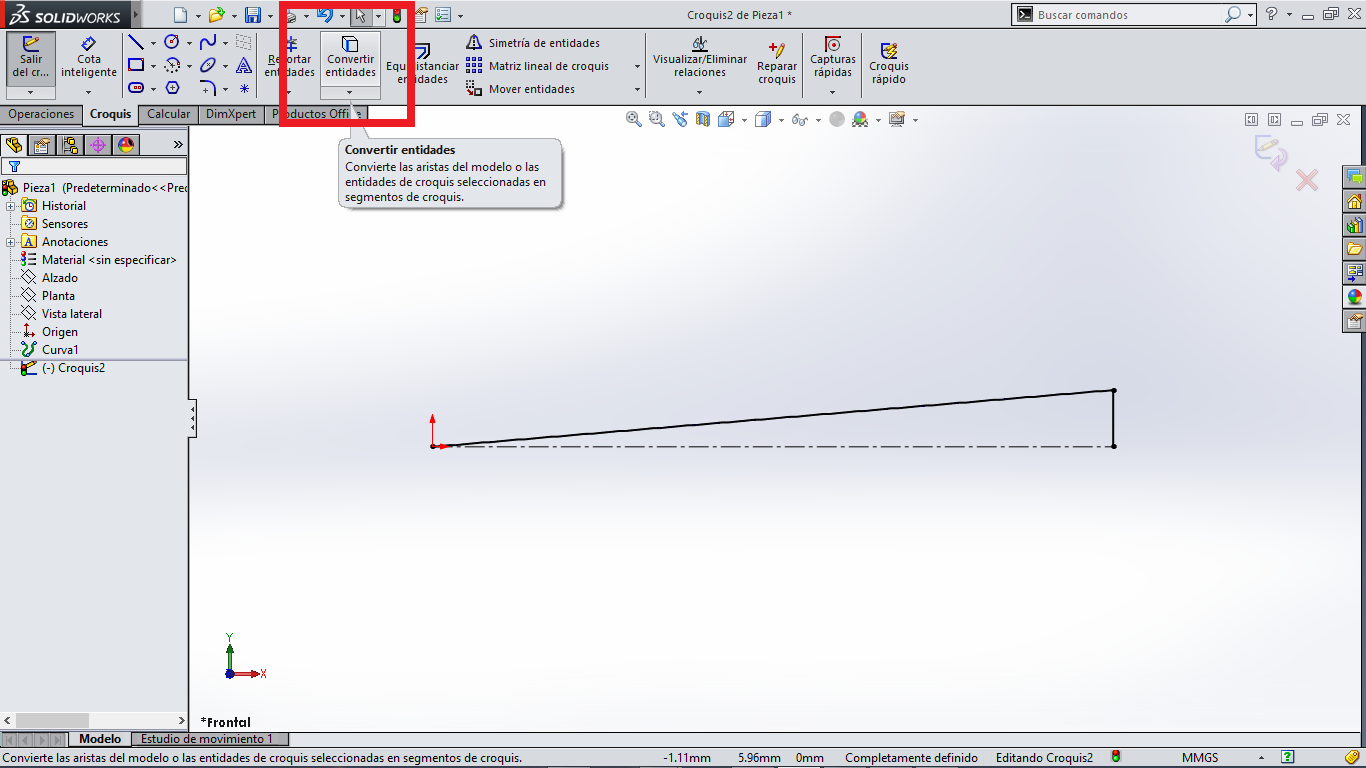Open the FeatureManager design tree tab
This screenshot has width=1366, height=768.
click(x=14, y=145)
